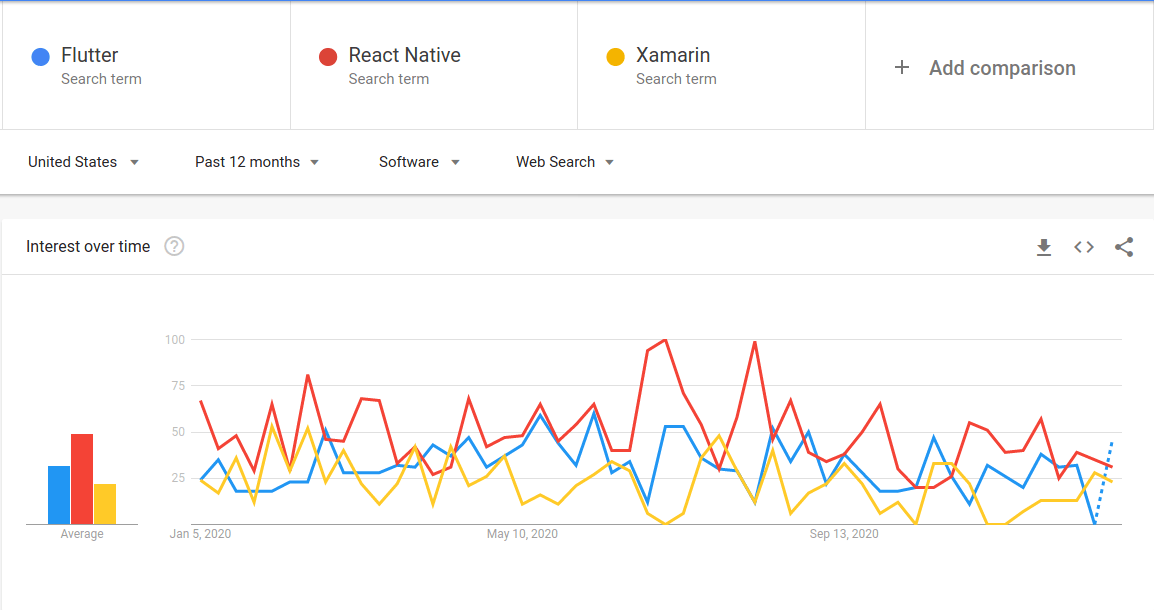Screen dimensions: 1154x610
Task: Click the Add comparison button
Action: tap(1002, 68)
